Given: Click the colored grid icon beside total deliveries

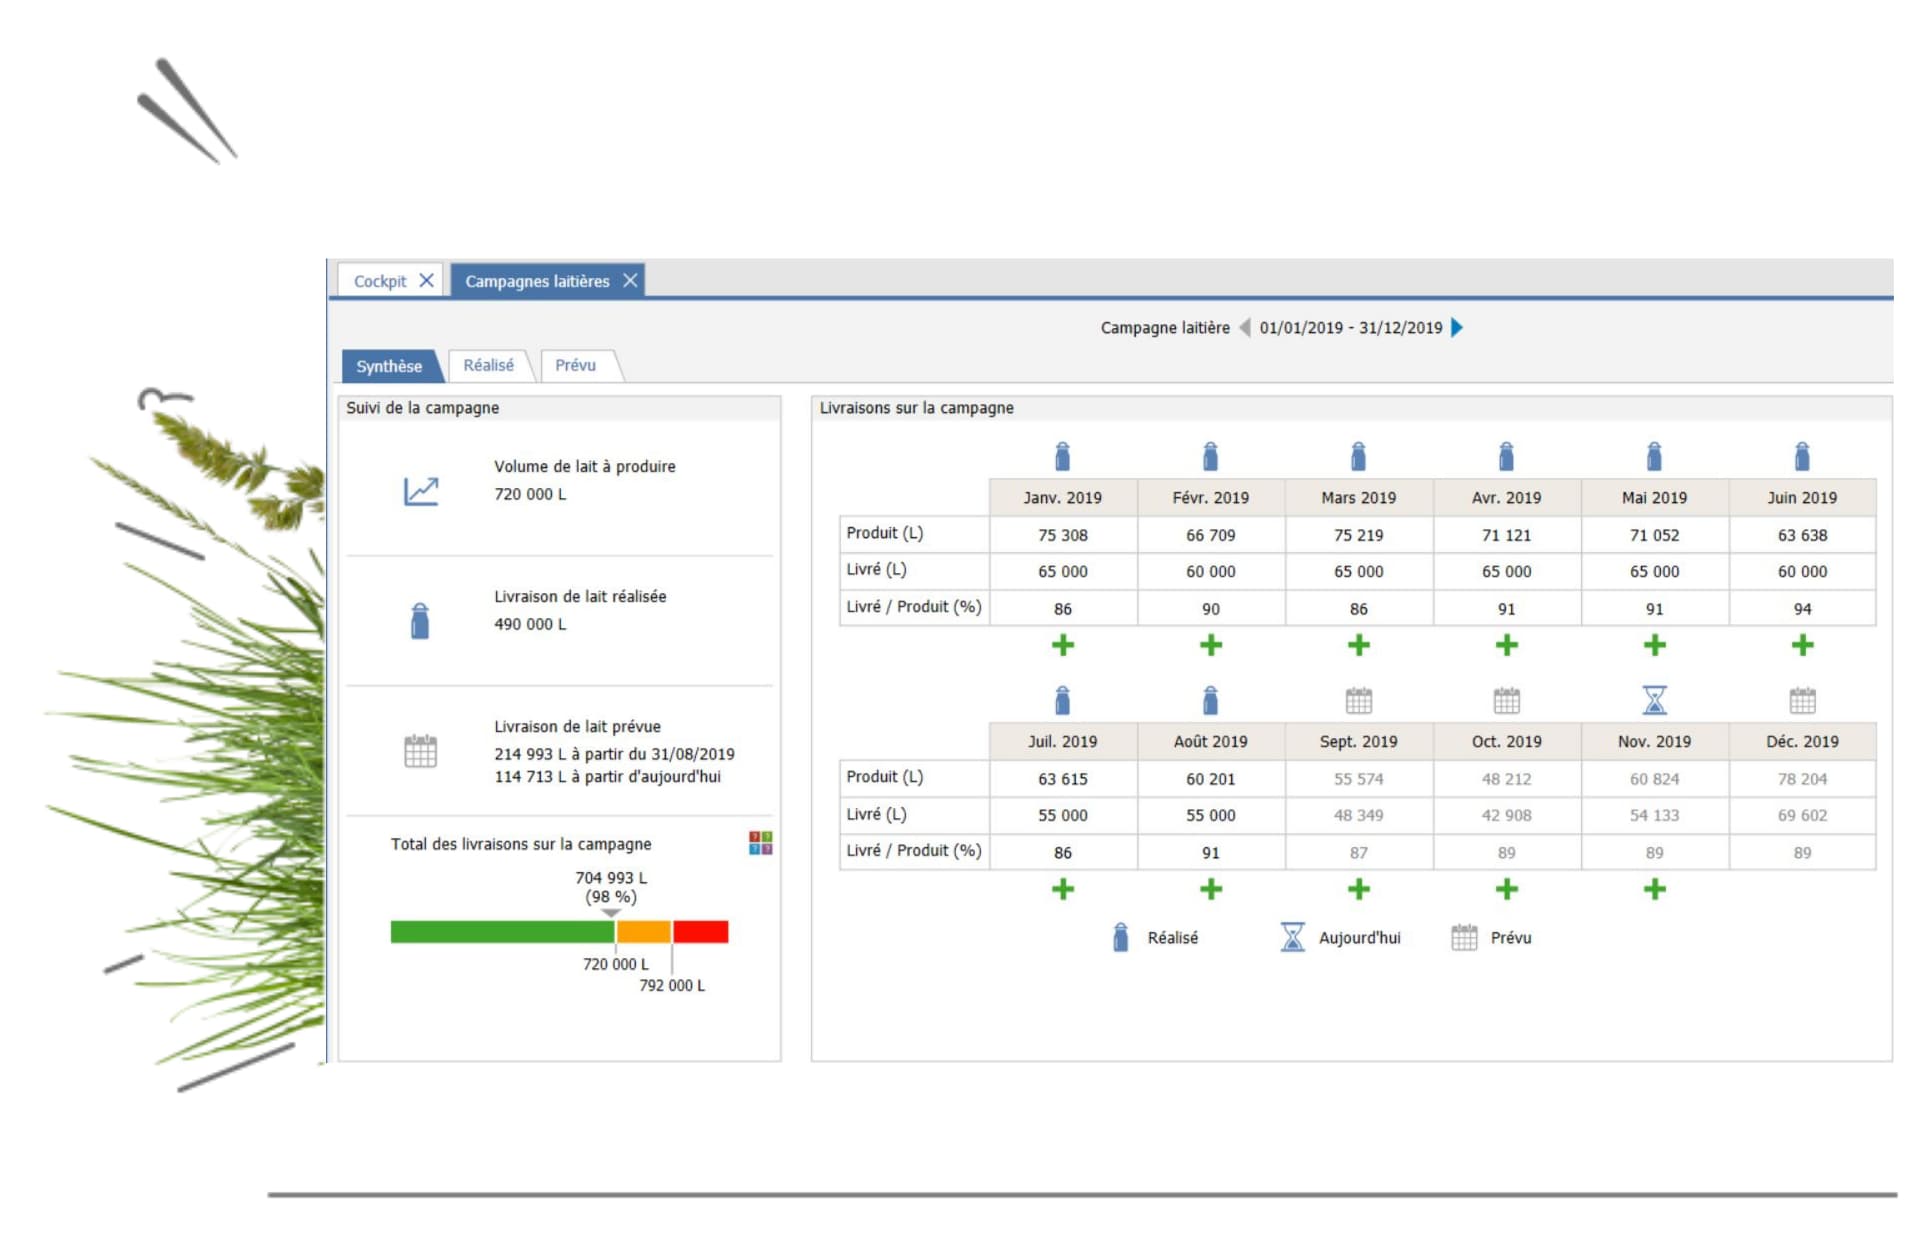Looking at the screenshot, I should (x=760, y=843).
